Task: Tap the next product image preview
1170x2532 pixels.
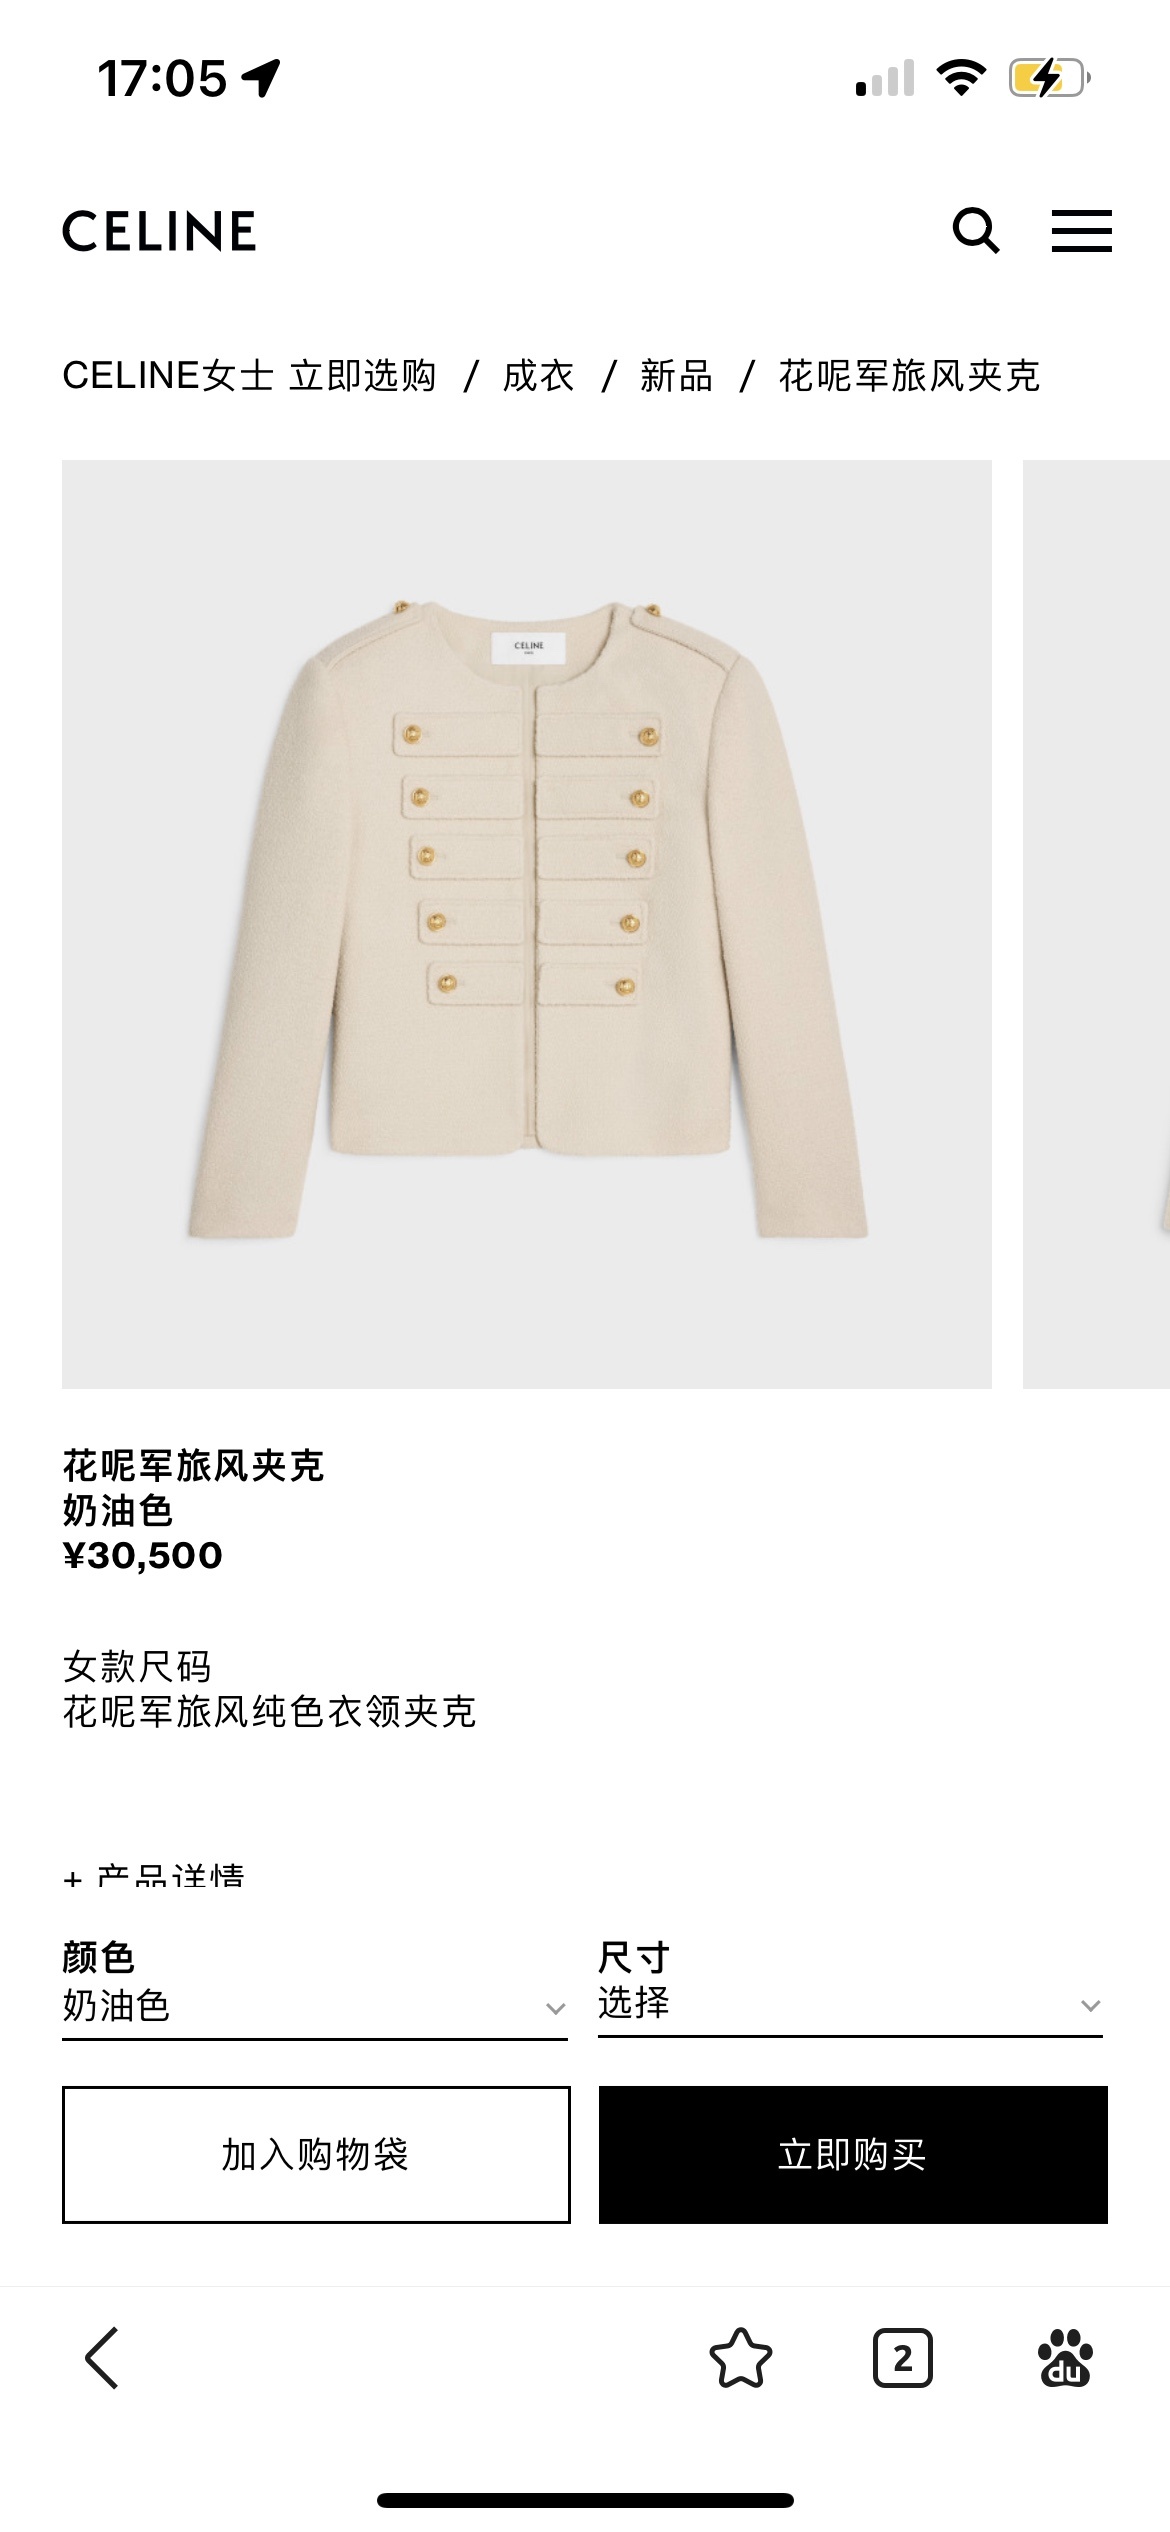Action: (x=1096, y=924)
